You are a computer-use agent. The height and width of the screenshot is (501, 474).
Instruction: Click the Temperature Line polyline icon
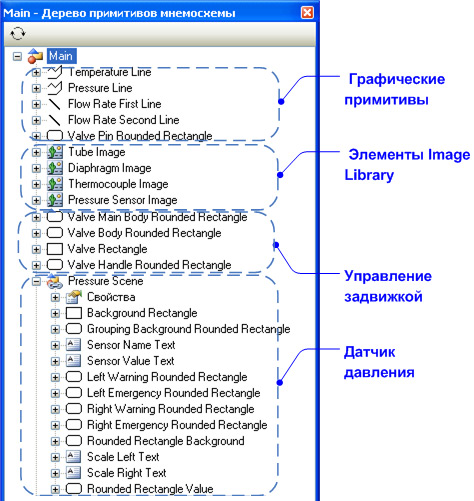pyautogui.click(x=55, y=72)
